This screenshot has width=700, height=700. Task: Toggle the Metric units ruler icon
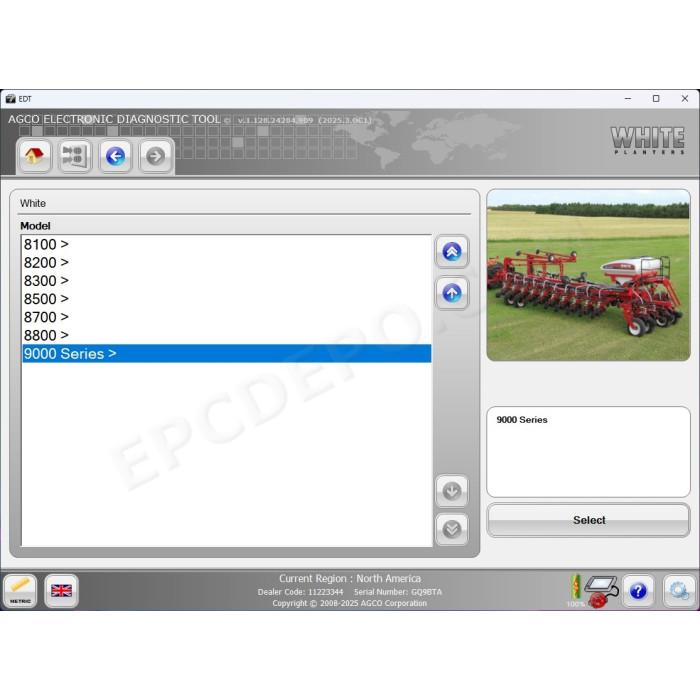(x=20, y=591)
